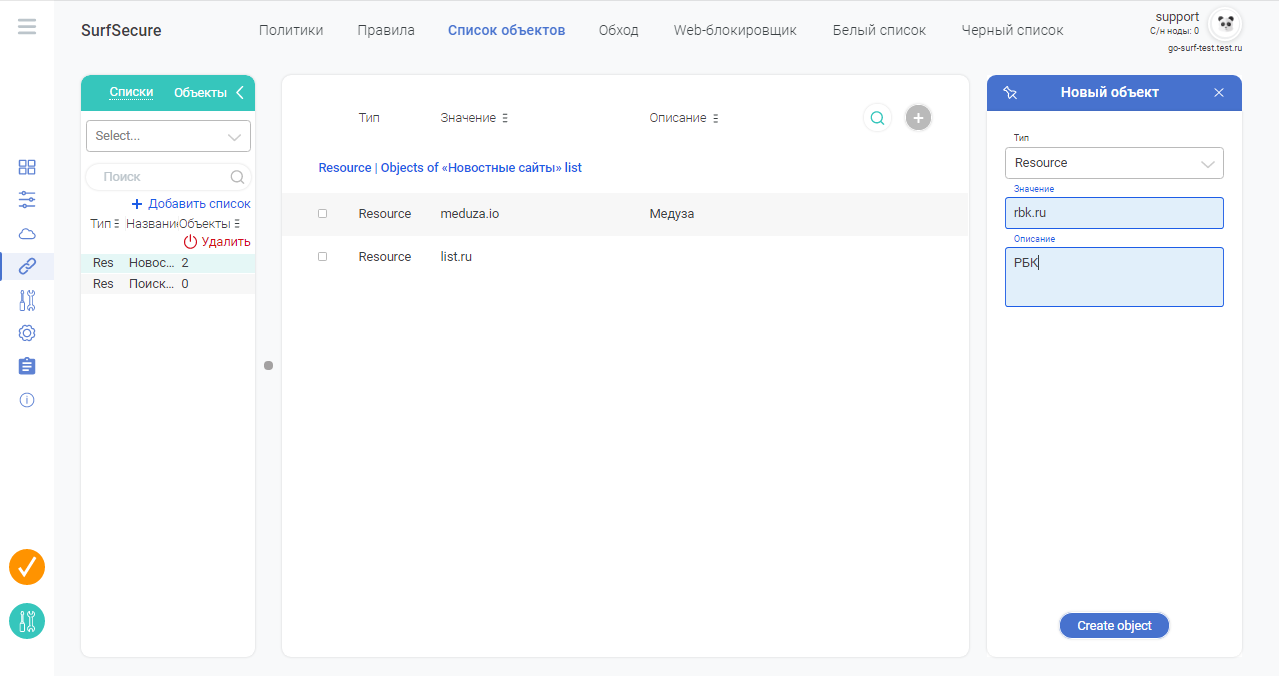Open the Select... dropdown in lists panel

(168, 136)
